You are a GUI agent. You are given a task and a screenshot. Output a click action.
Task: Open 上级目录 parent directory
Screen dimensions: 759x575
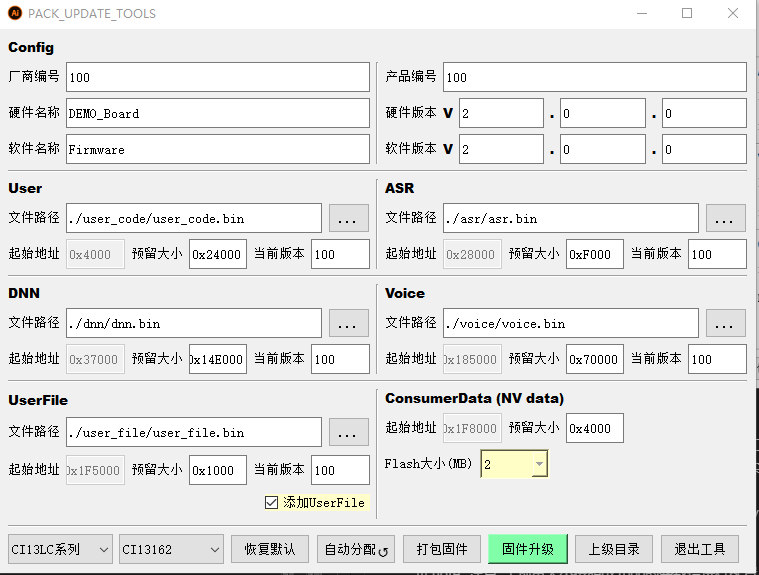[x=614, y=549]
